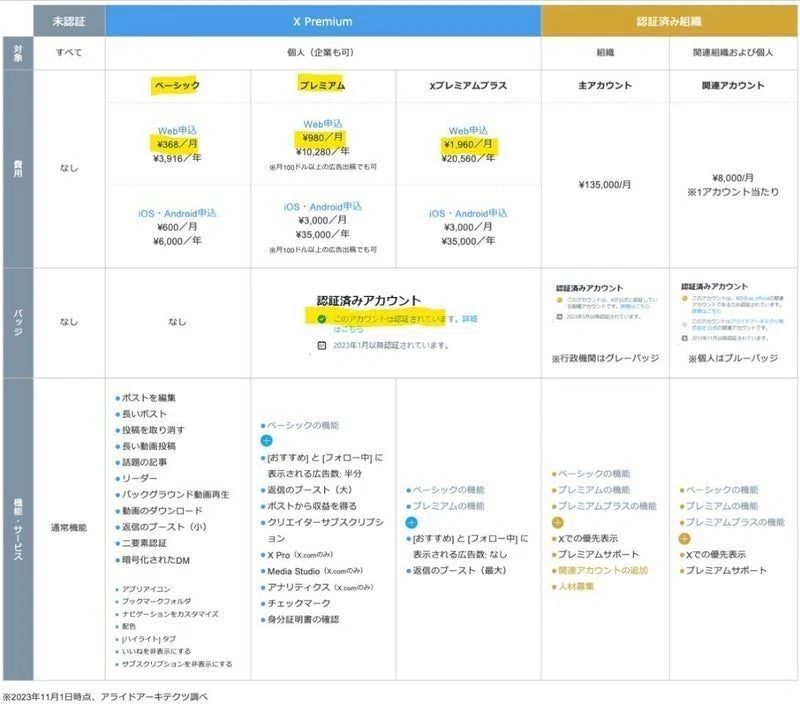Click the 主アカウント column heading

pos(605,85)
